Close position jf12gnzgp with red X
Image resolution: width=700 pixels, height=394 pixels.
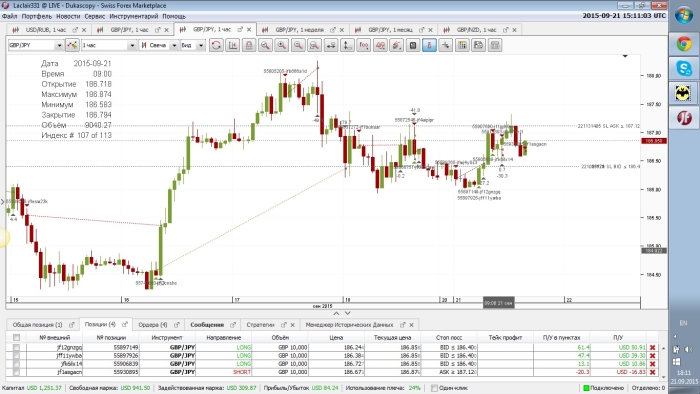[652, 347]
